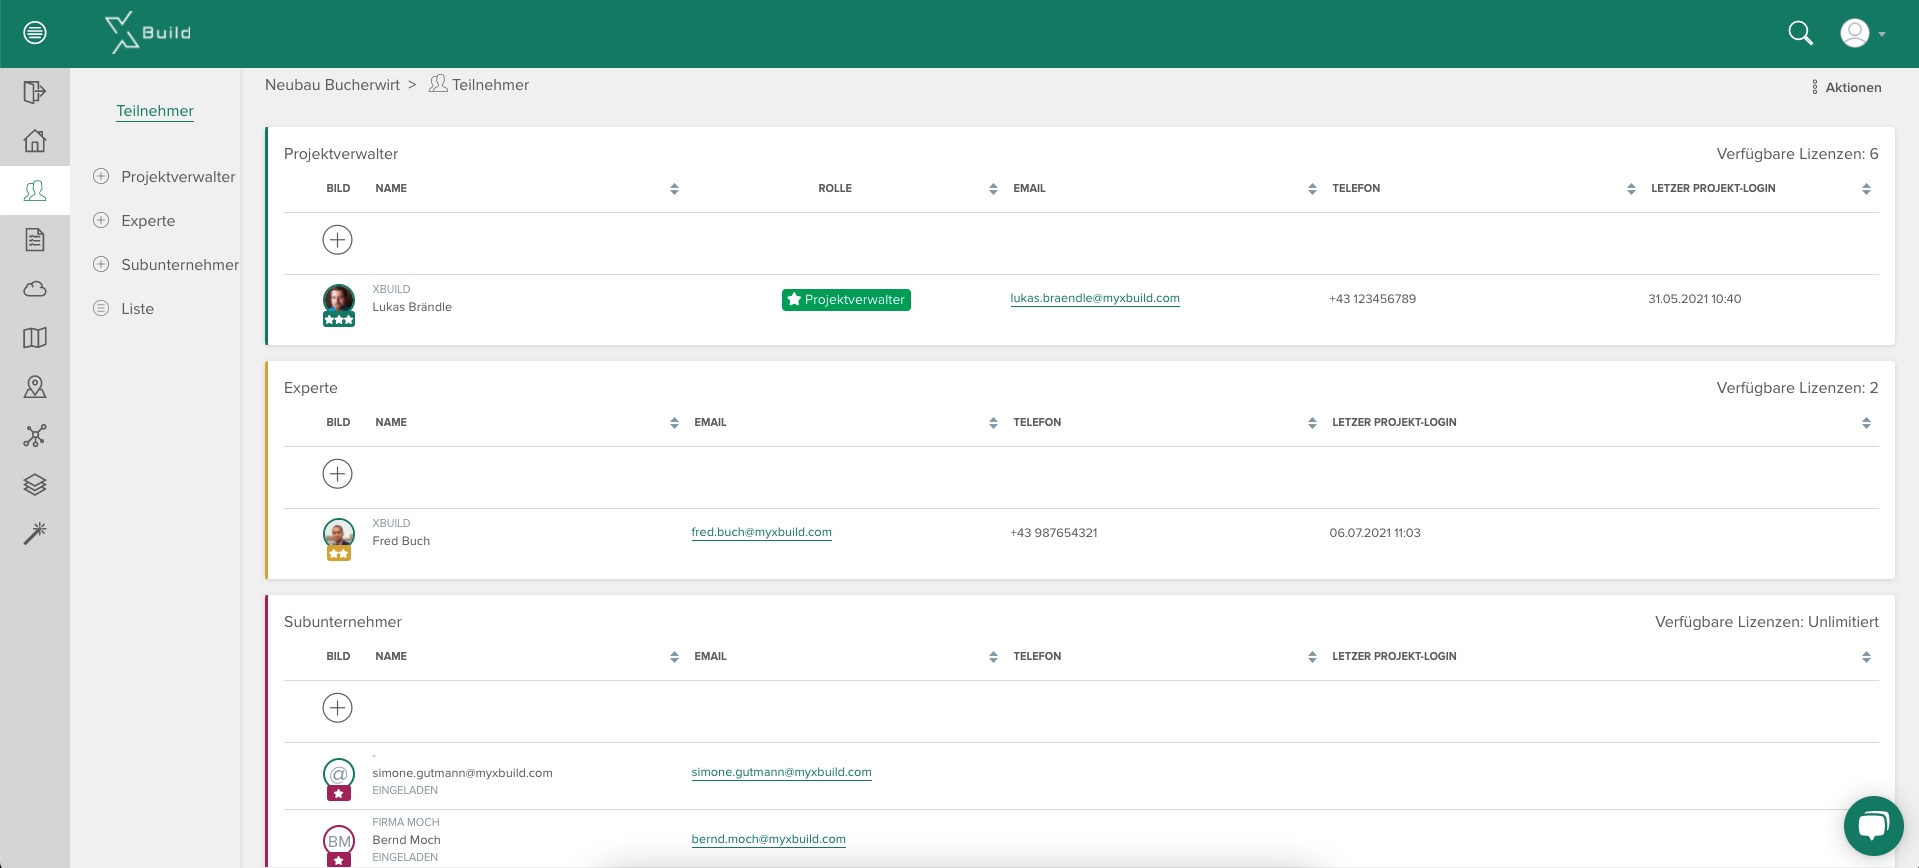Click the green Projektverwalter role badge

[846, 299]
